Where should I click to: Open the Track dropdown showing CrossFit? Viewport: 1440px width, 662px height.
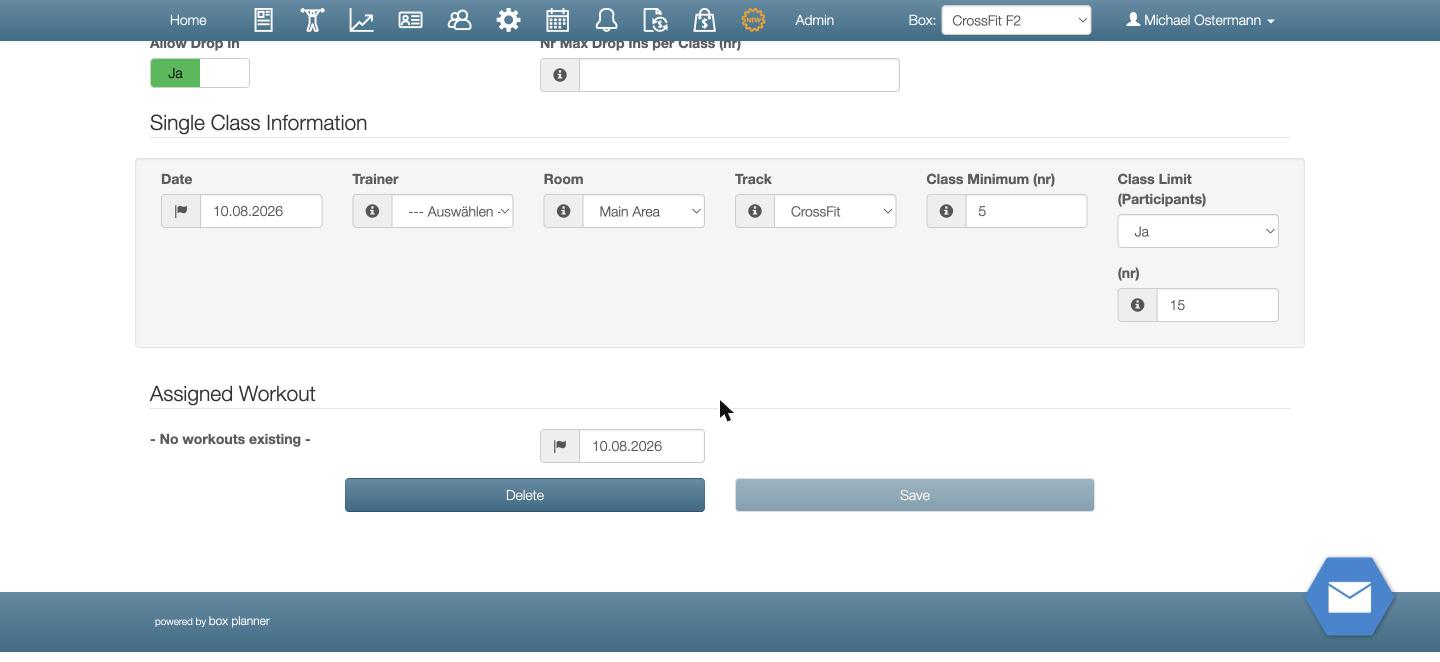(835, 211)
